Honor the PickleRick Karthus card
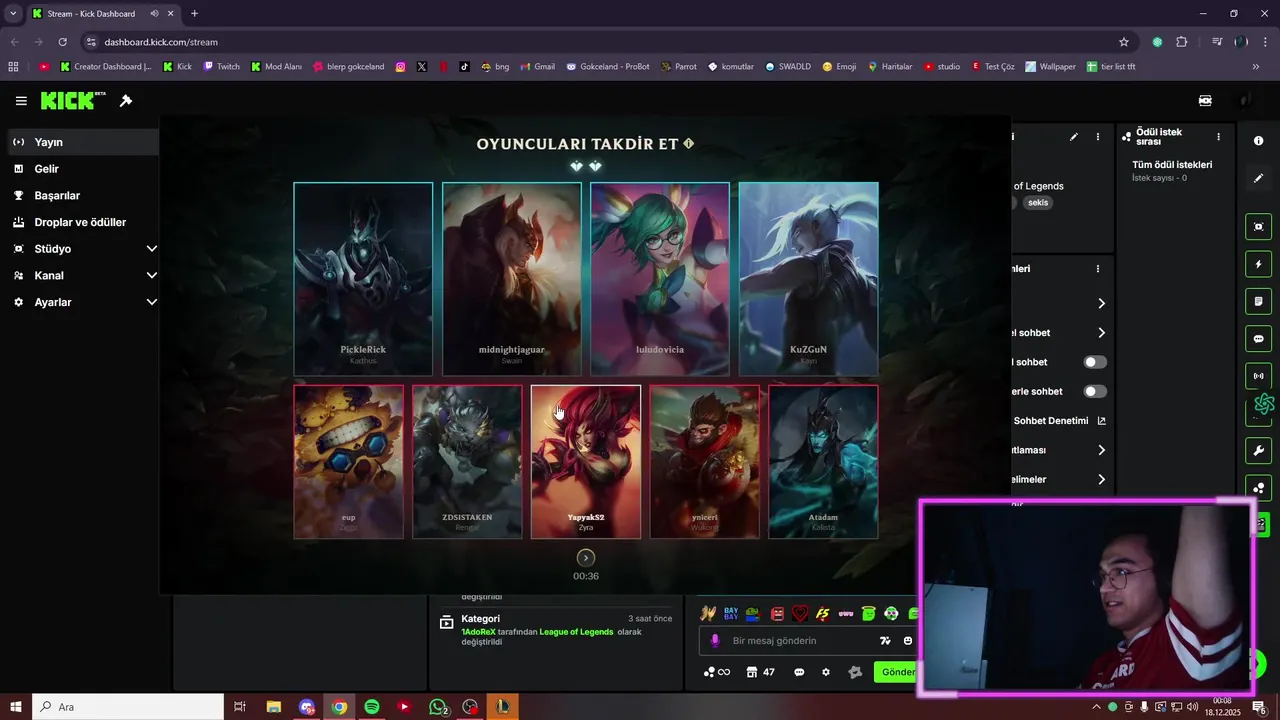Image resolution: width=1280 pixels, height=720 pixels. coord(363,279)
